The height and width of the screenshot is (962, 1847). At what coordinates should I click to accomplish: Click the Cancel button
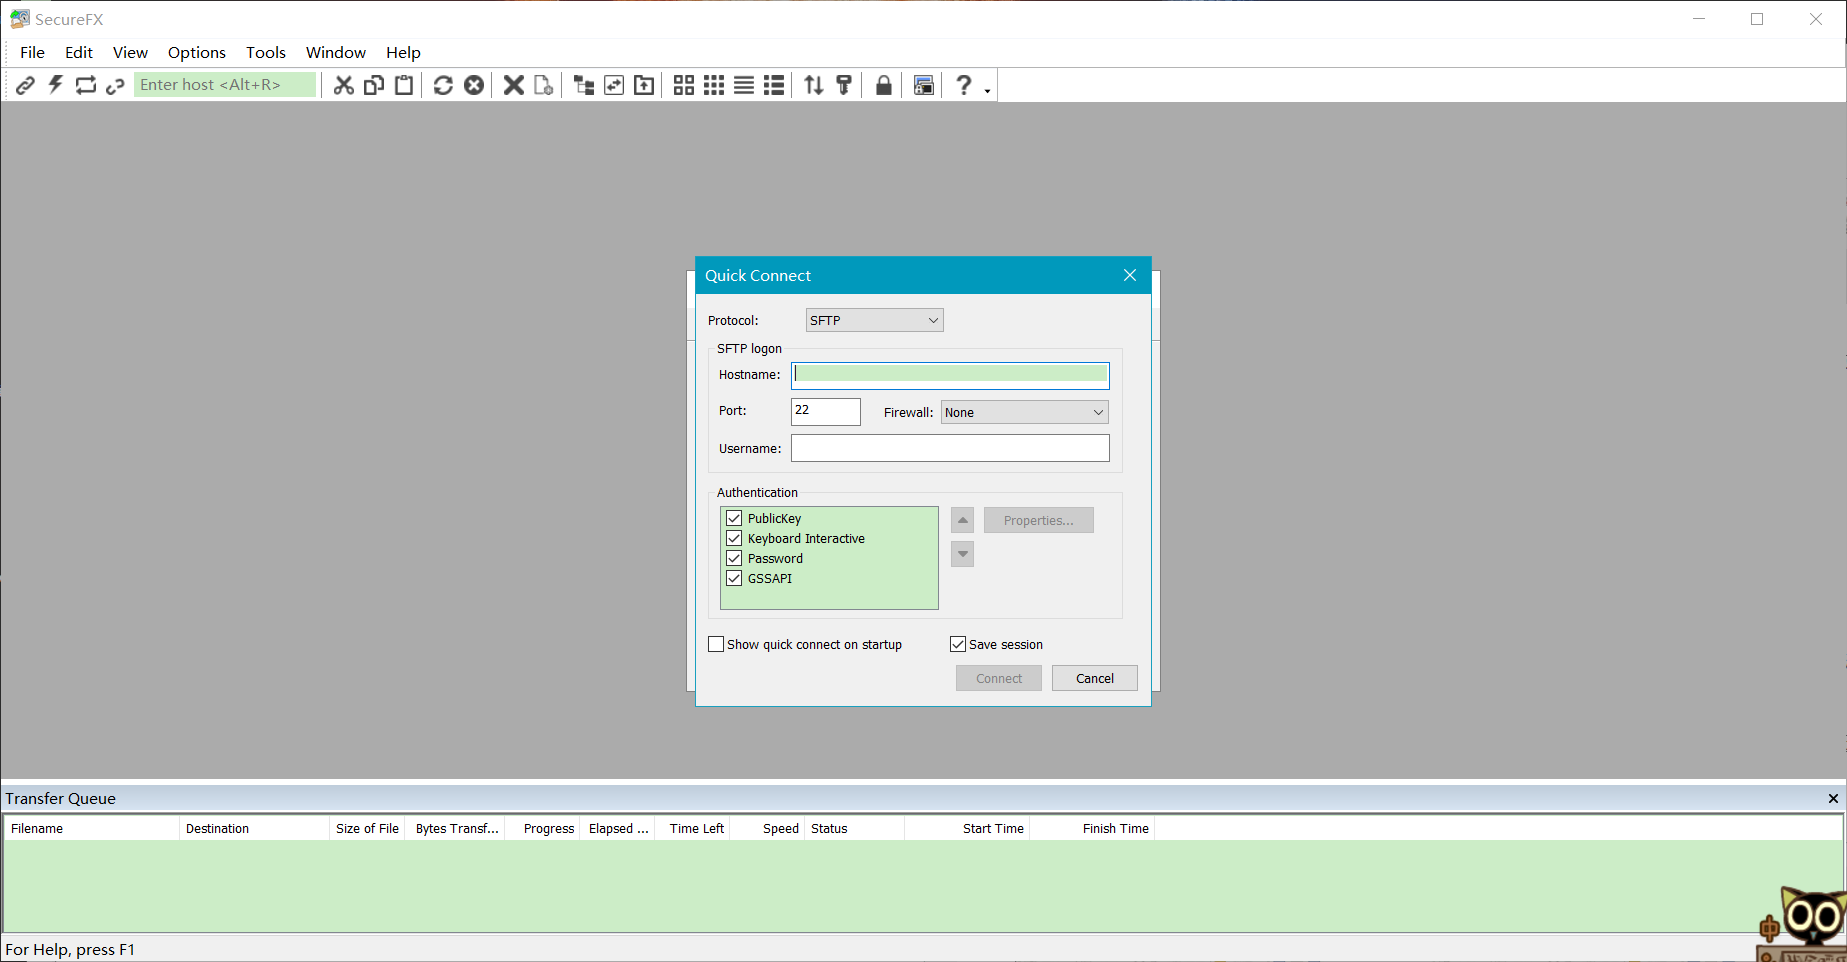[1095, 678]
